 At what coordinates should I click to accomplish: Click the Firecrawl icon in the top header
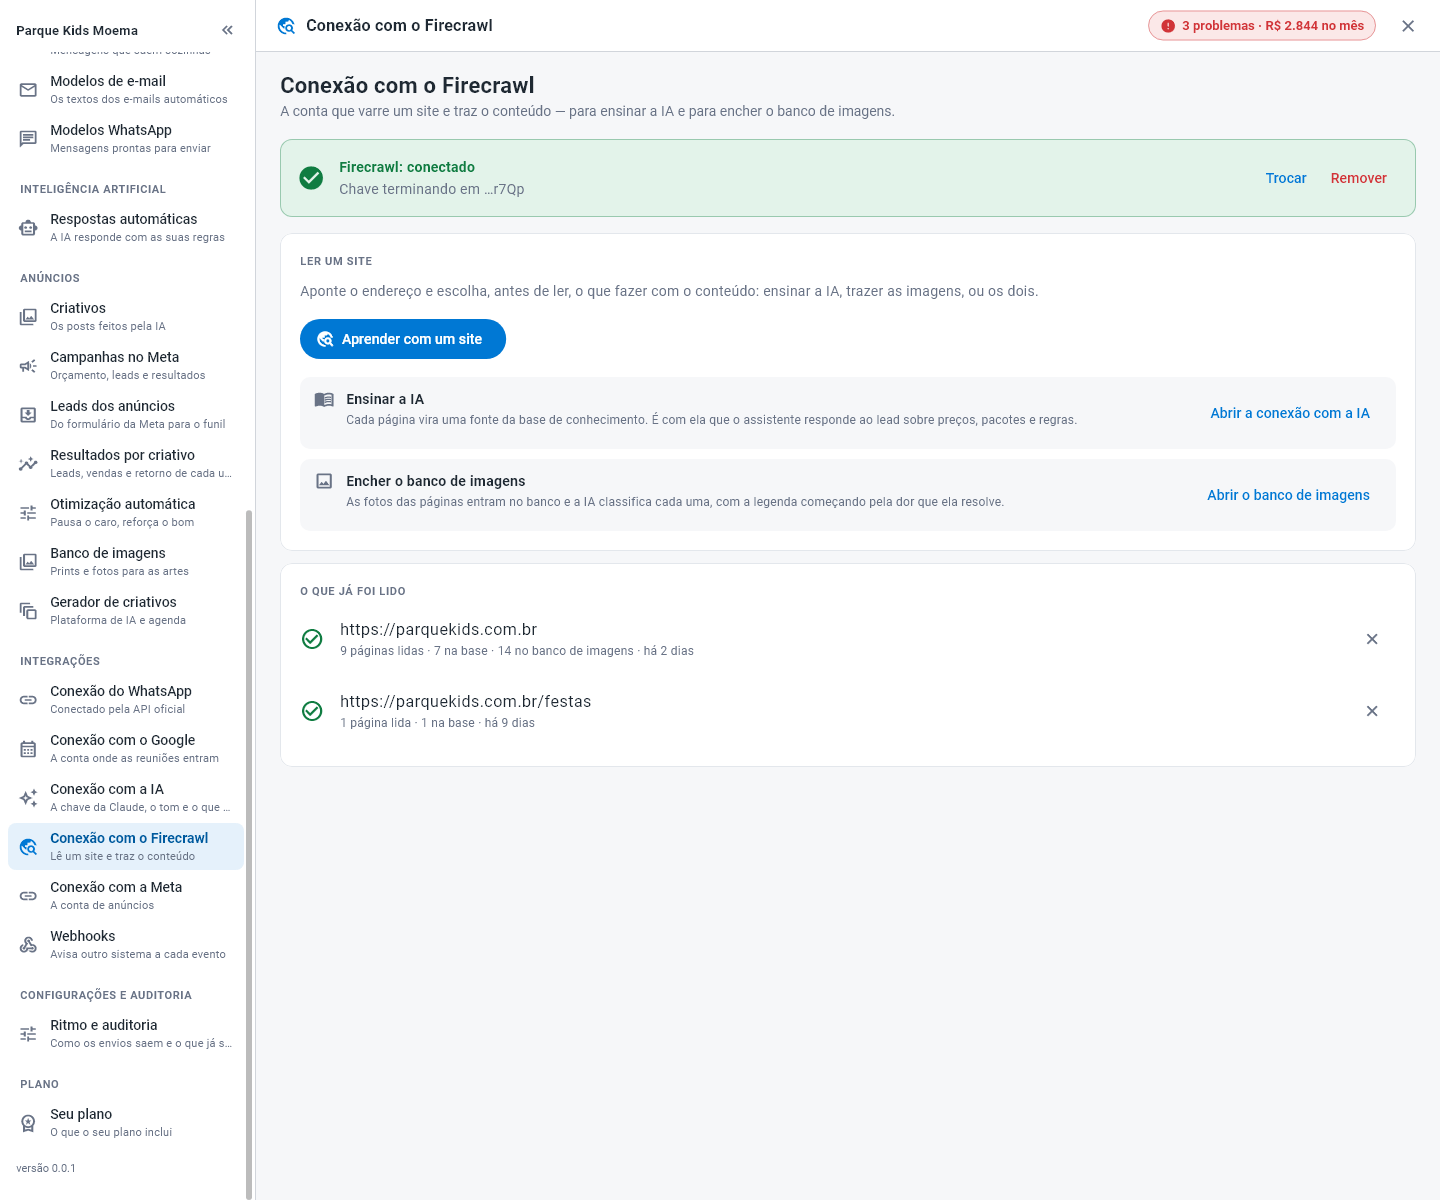point(287,26)
